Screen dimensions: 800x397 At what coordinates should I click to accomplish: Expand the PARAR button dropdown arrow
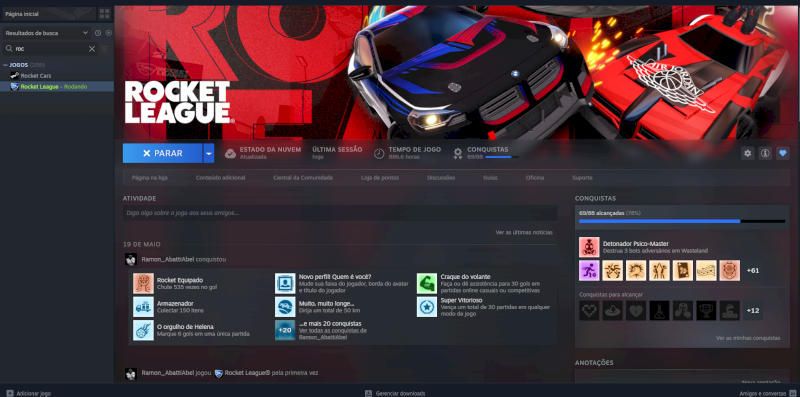209,153
